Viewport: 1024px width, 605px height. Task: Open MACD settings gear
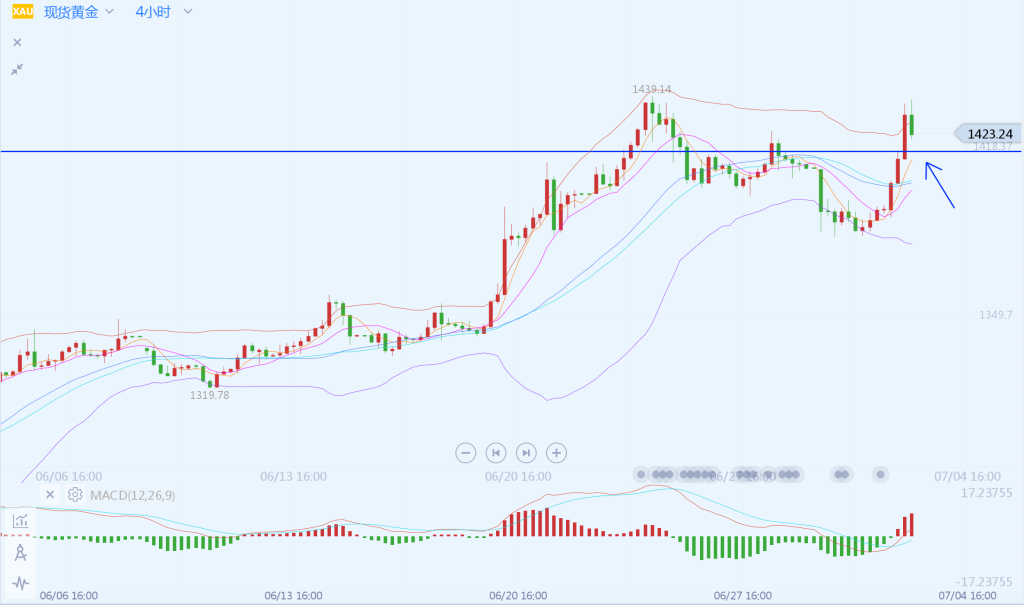pyautogui.click(x=75, y=495)
